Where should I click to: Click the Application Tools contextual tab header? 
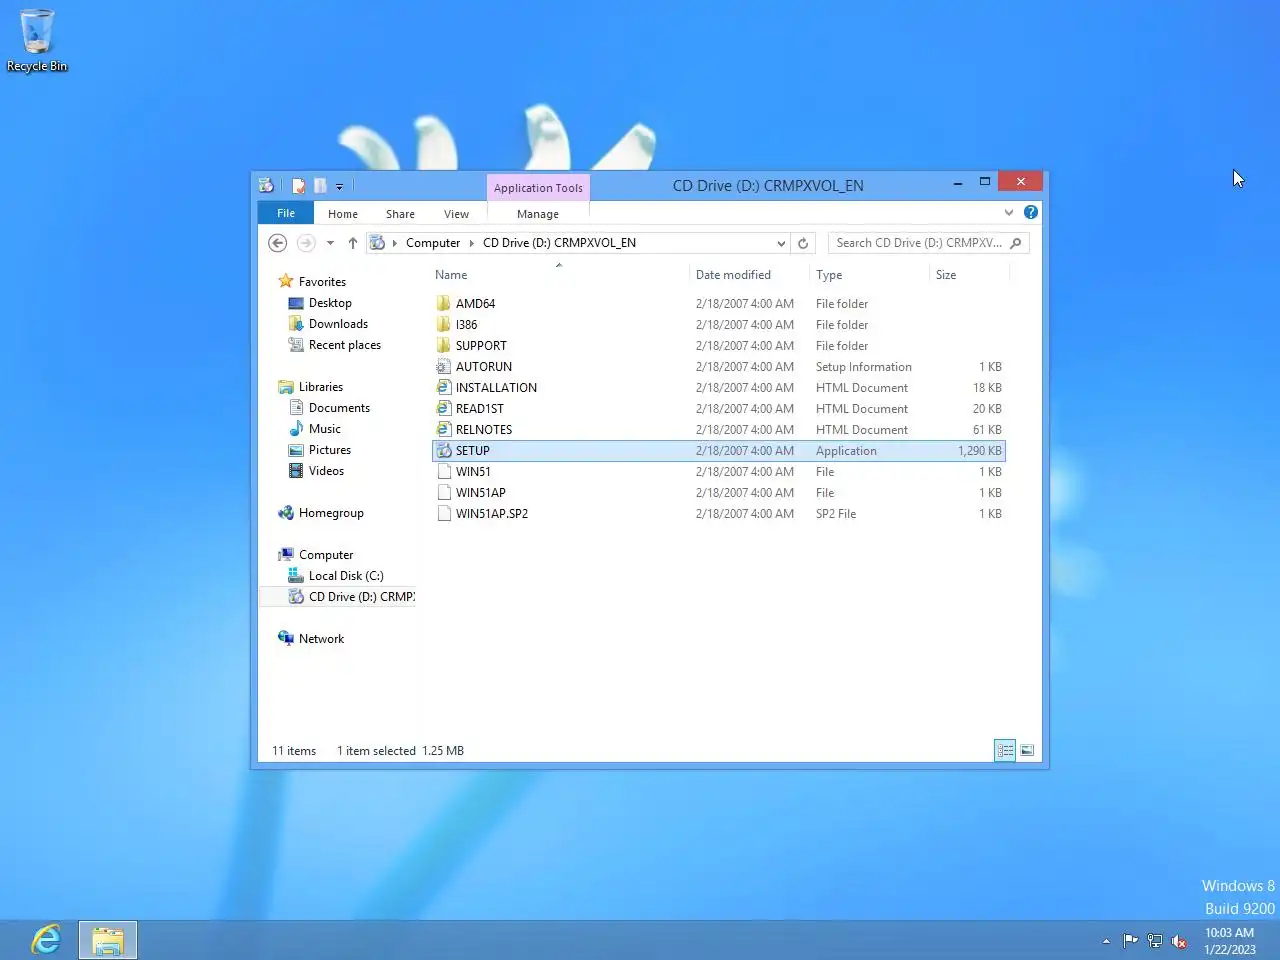[538, 188]
